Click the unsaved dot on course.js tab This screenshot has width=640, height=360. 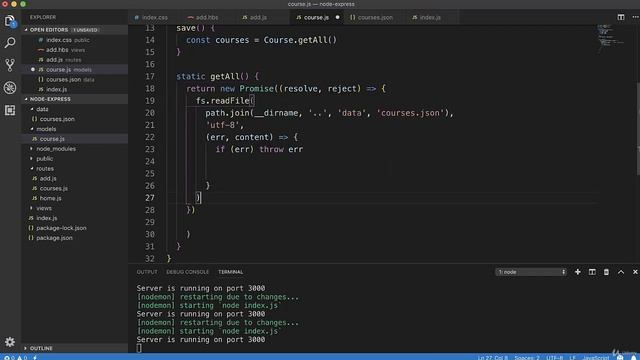(337, 17)
